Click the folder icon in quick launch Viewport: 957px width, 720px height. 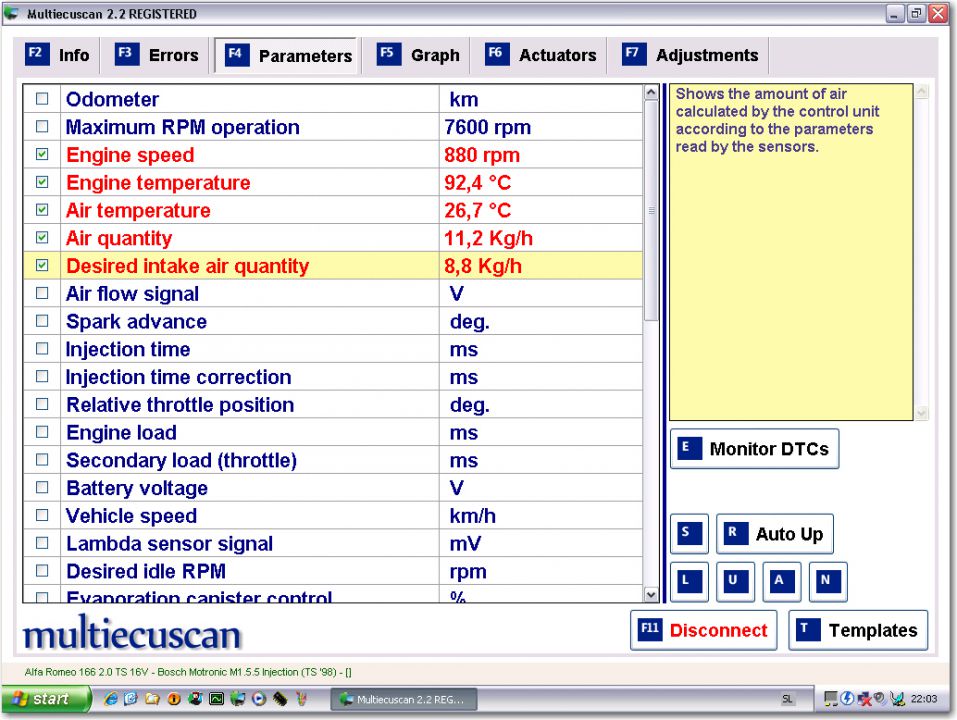[x=153, y=699]
